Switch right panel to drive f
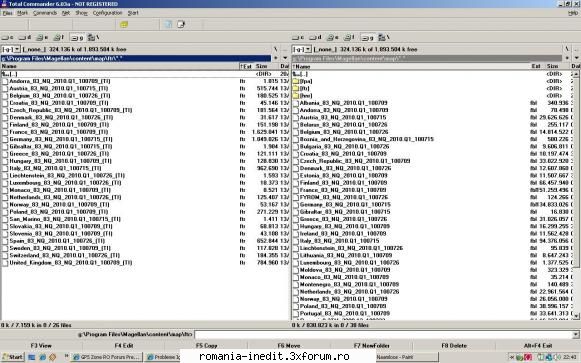 (x=349, y=37)
